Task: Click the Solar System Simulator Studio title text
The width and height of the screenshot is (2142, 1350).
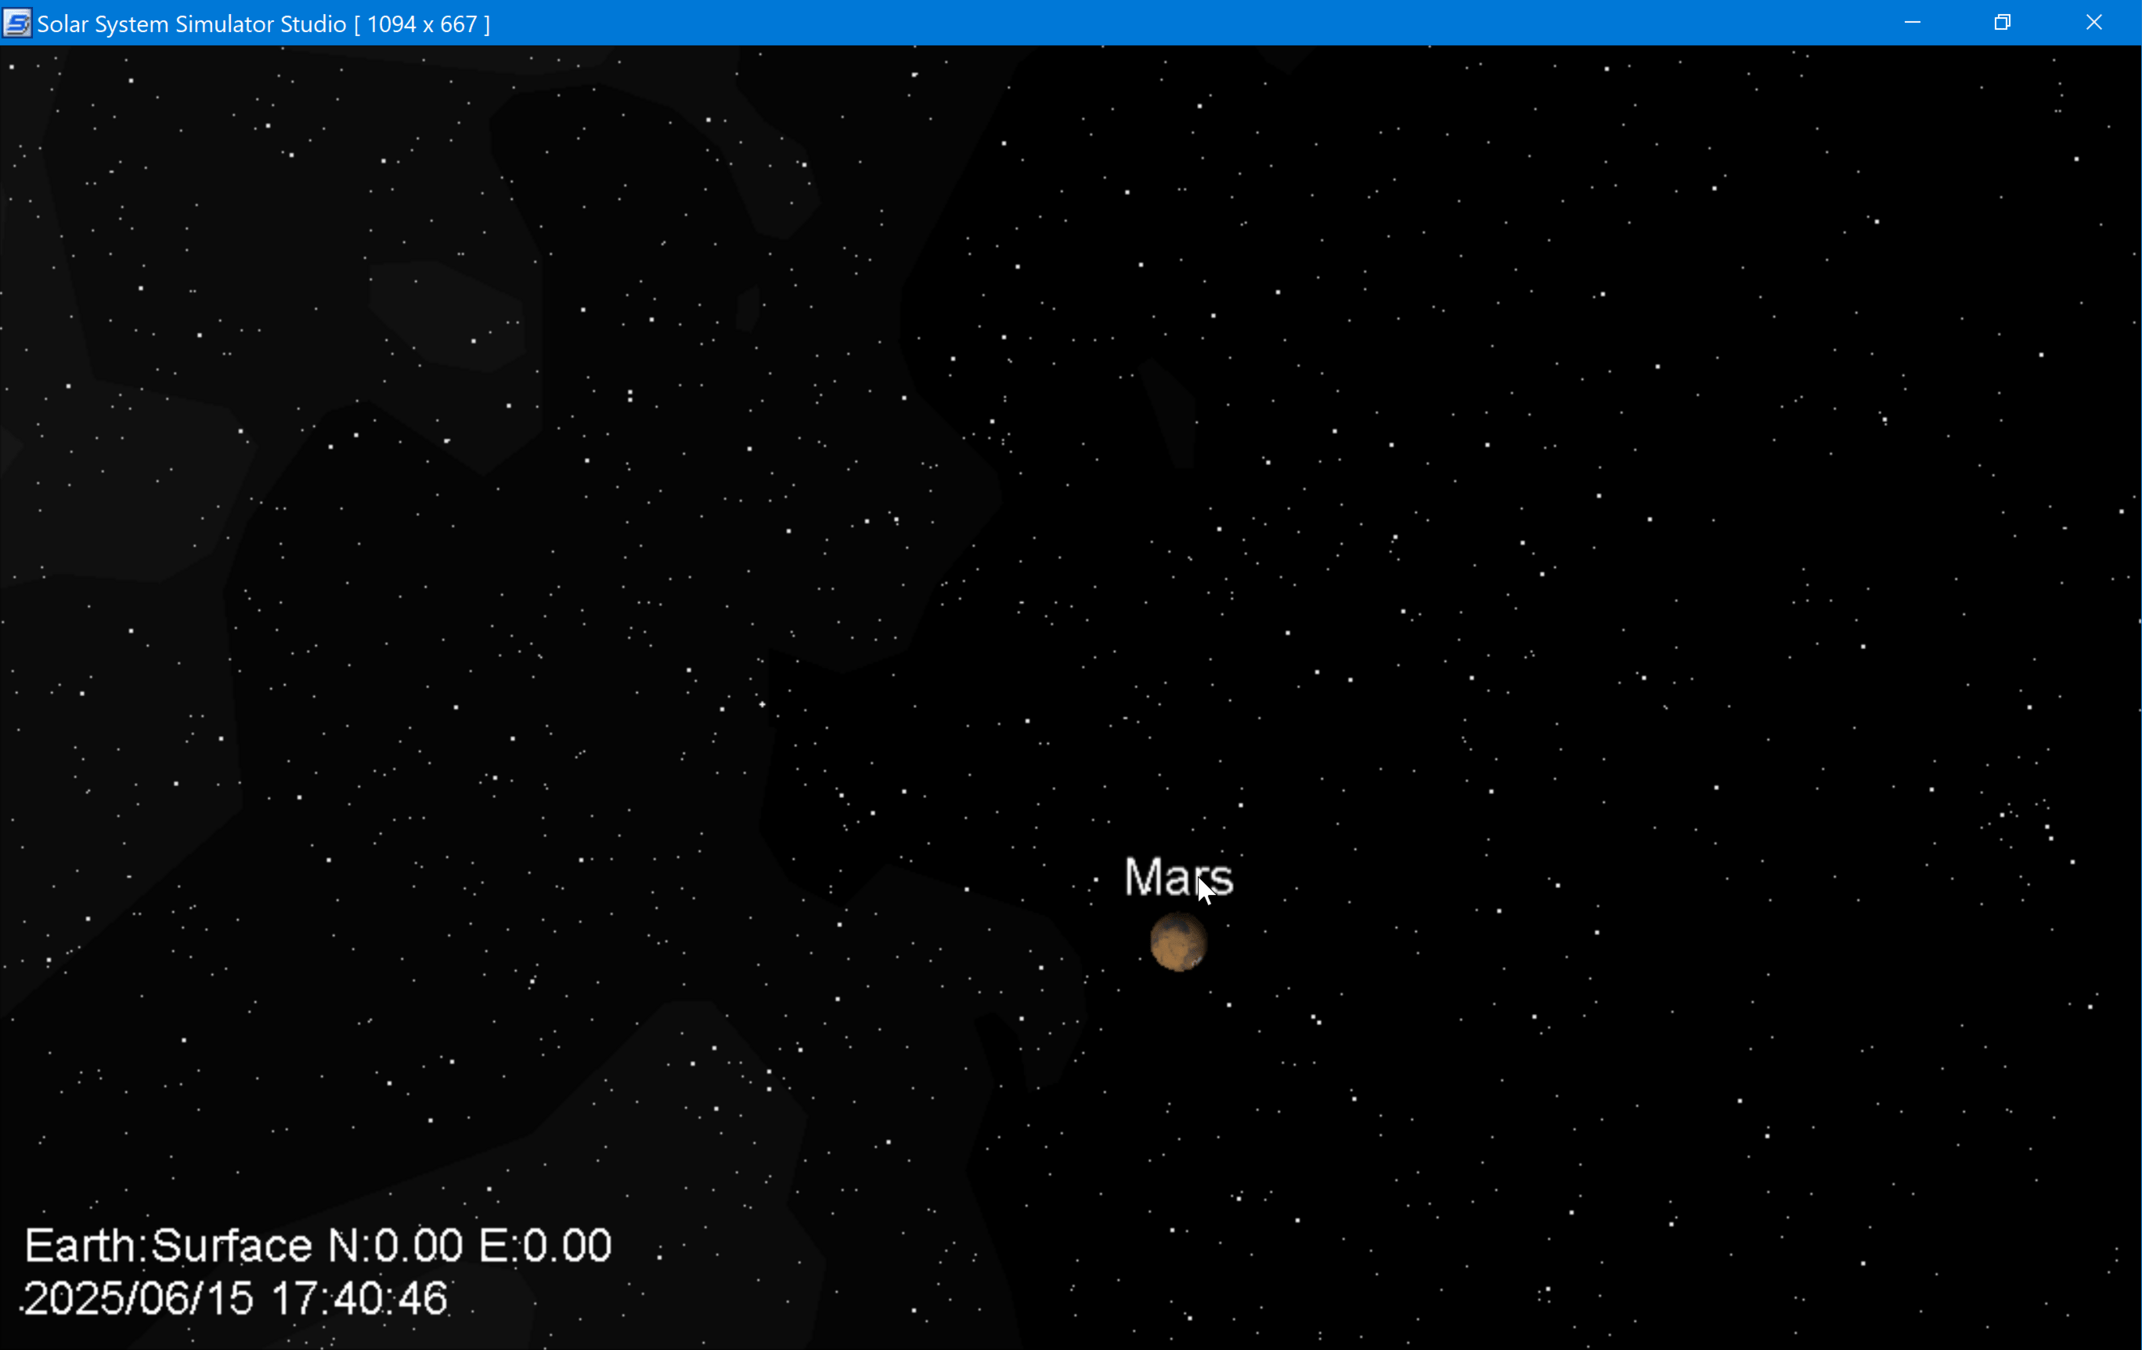Action: 191,24
